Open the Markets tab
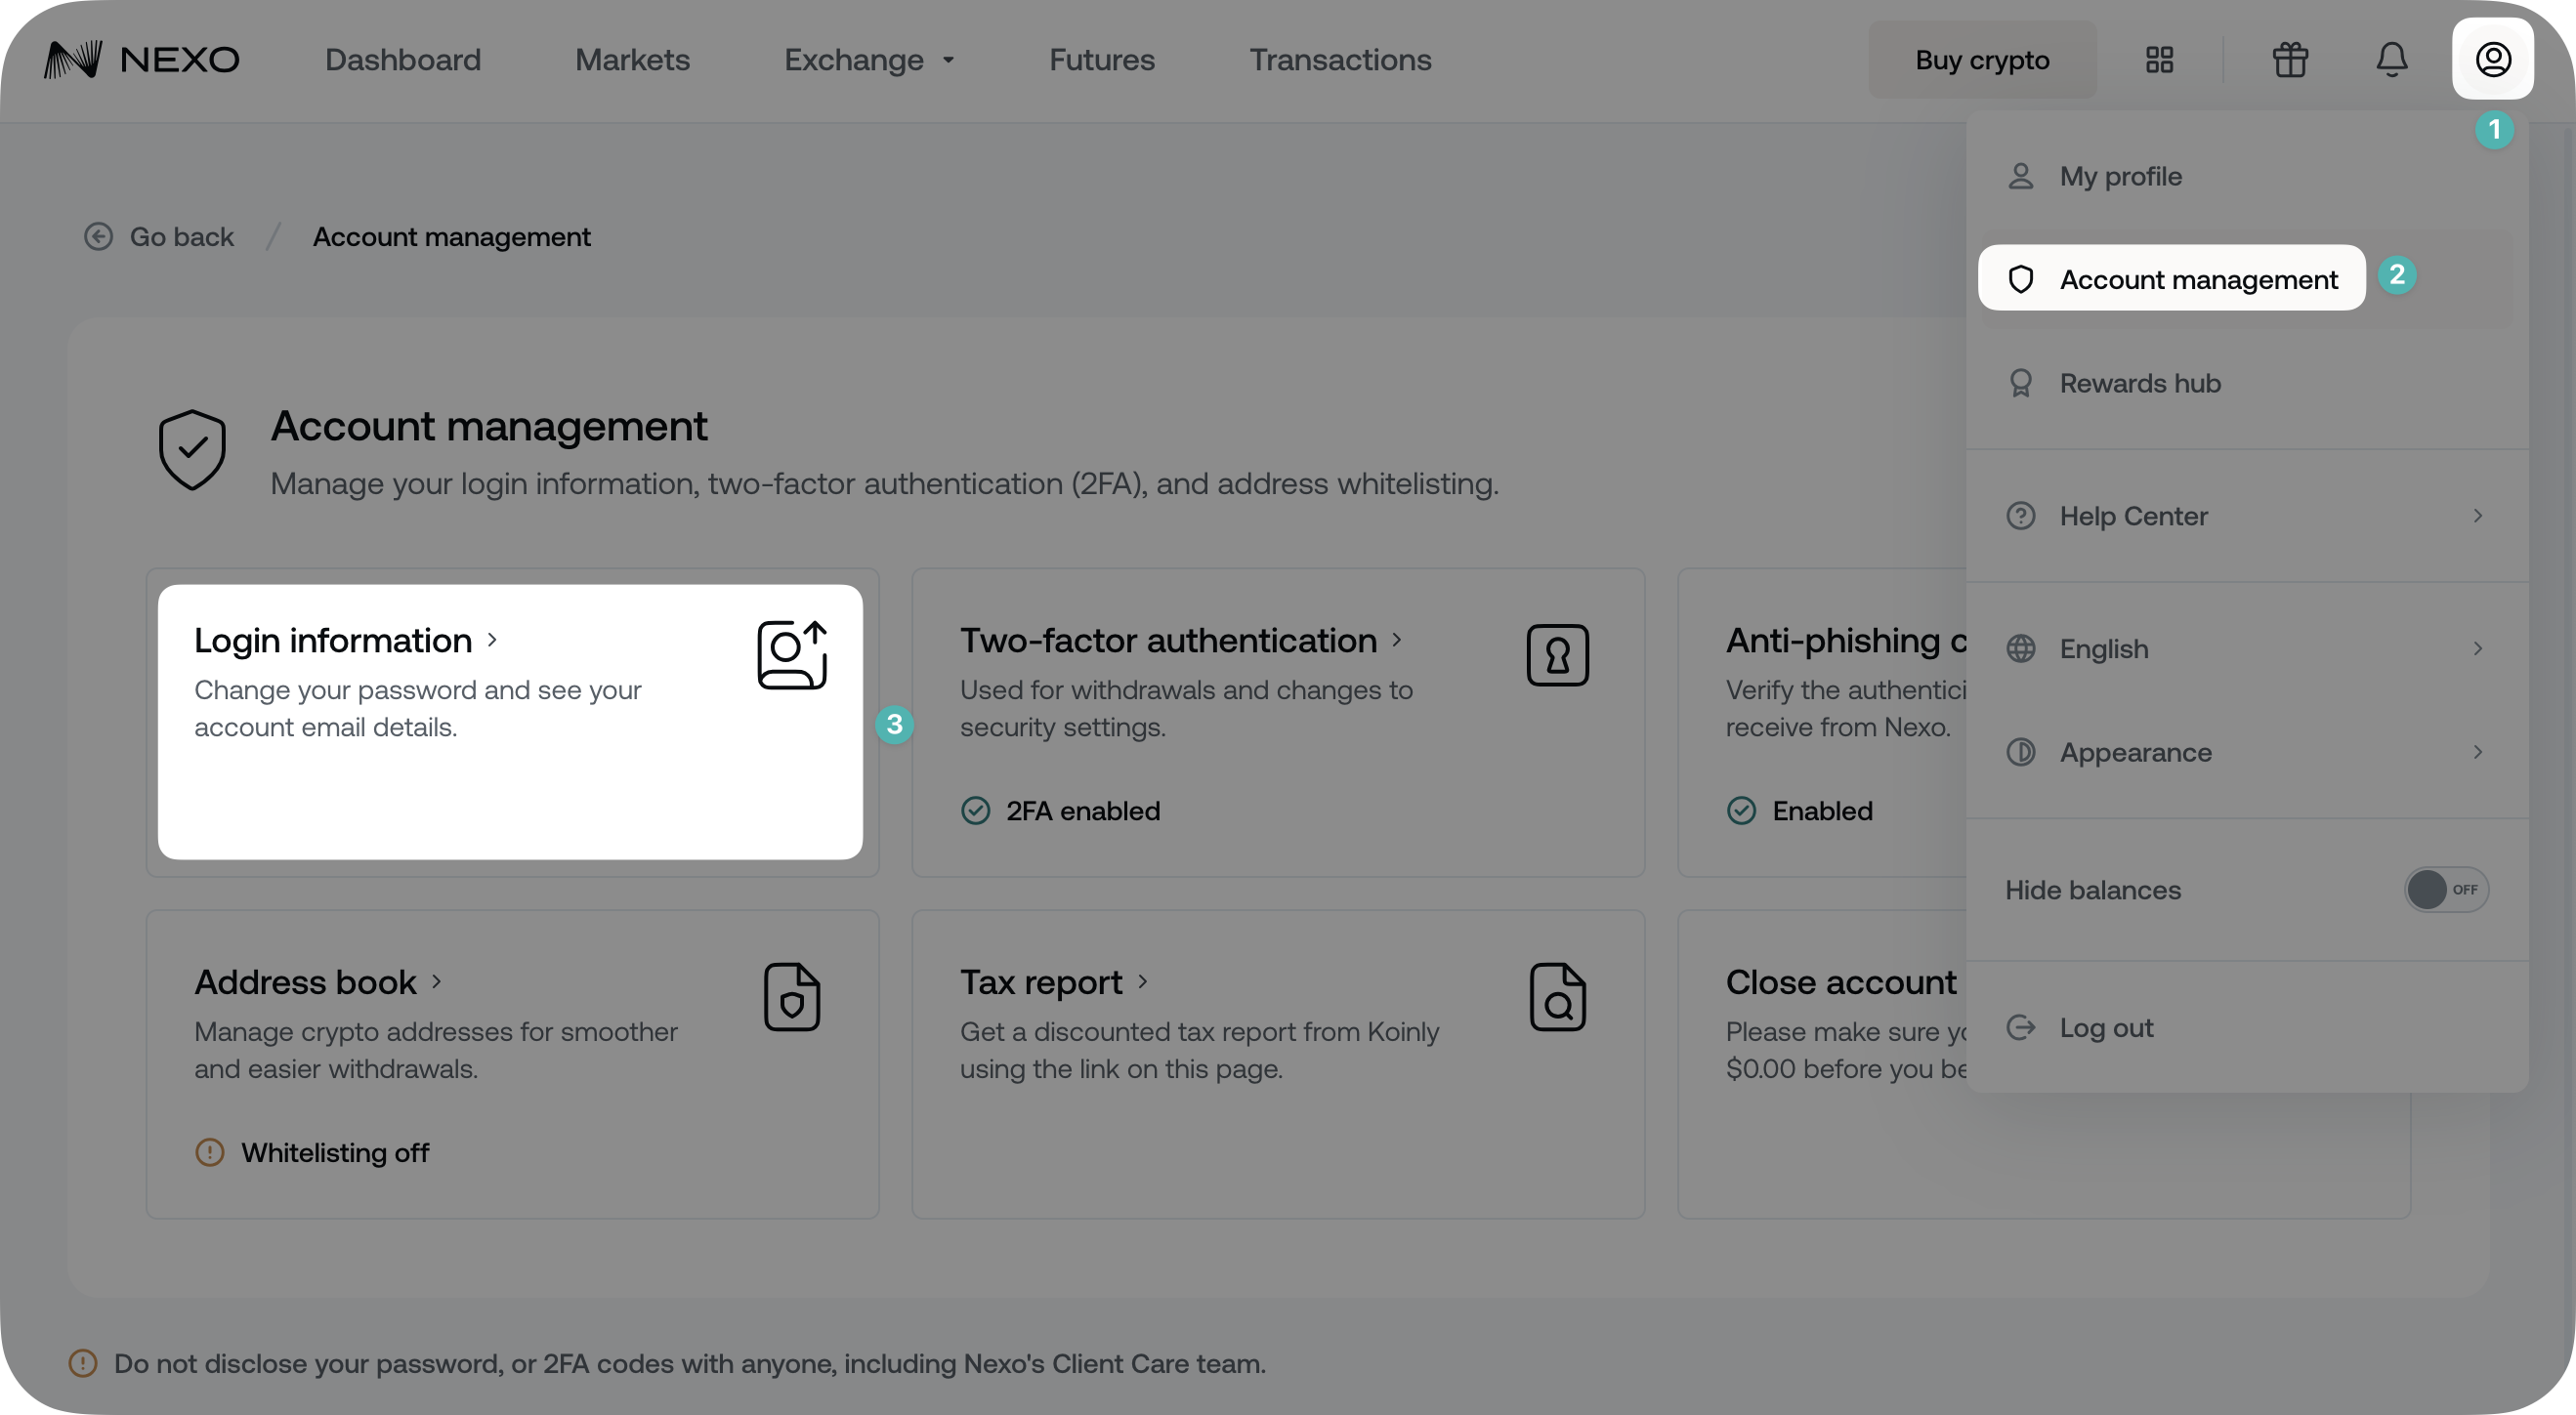 [632, 60]
